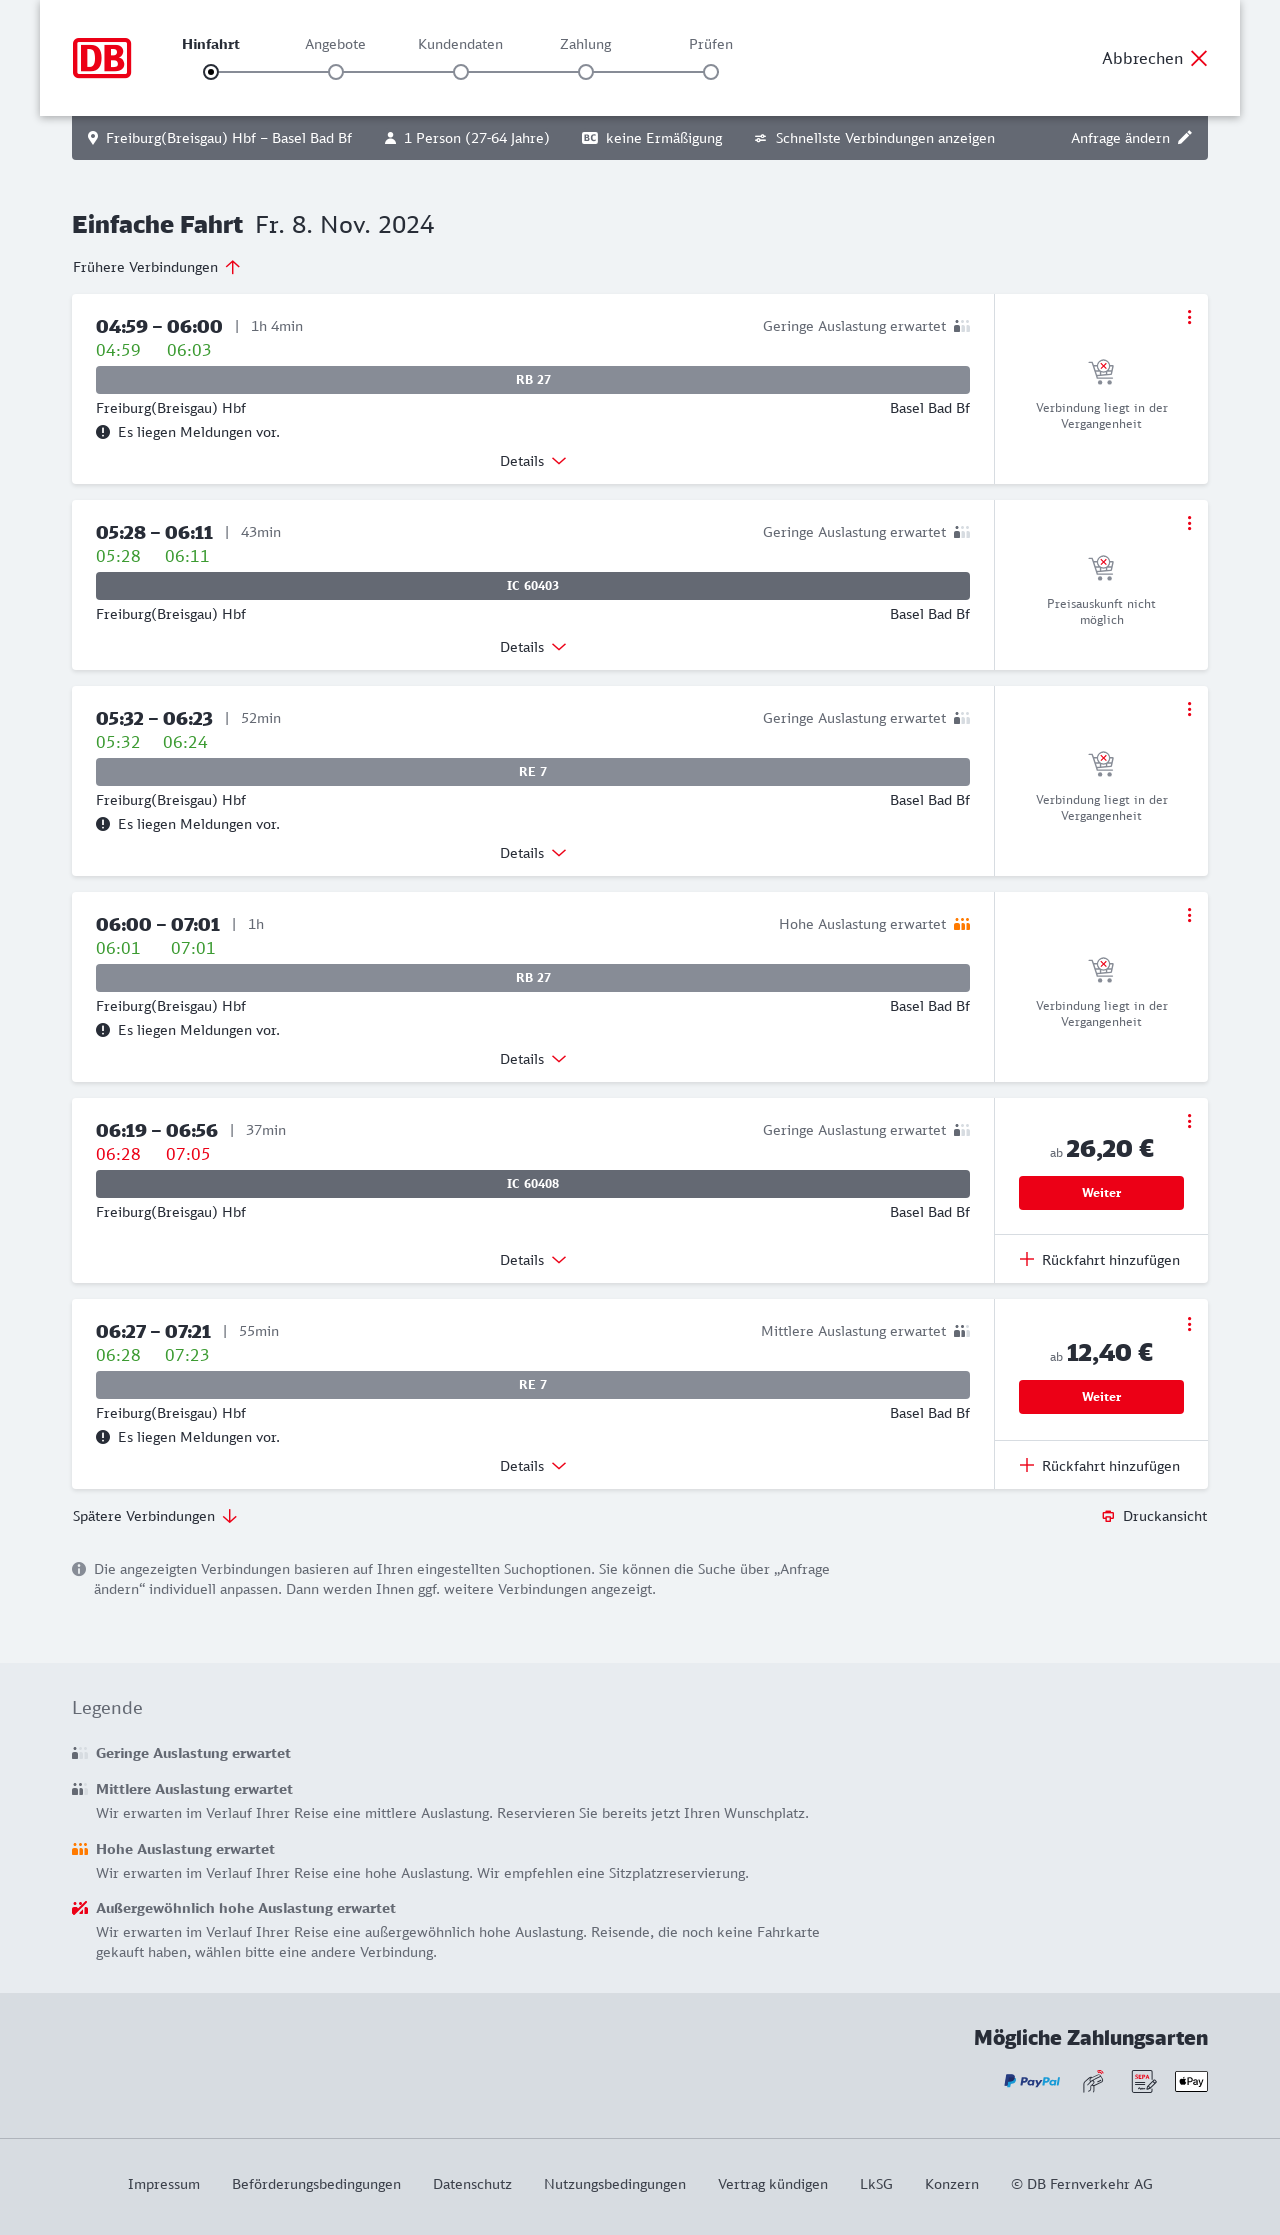Open the Datenschutz footer link
Viewport: 1280px width, 2235px height.
pyautogui.click(x=472, y=2184)
